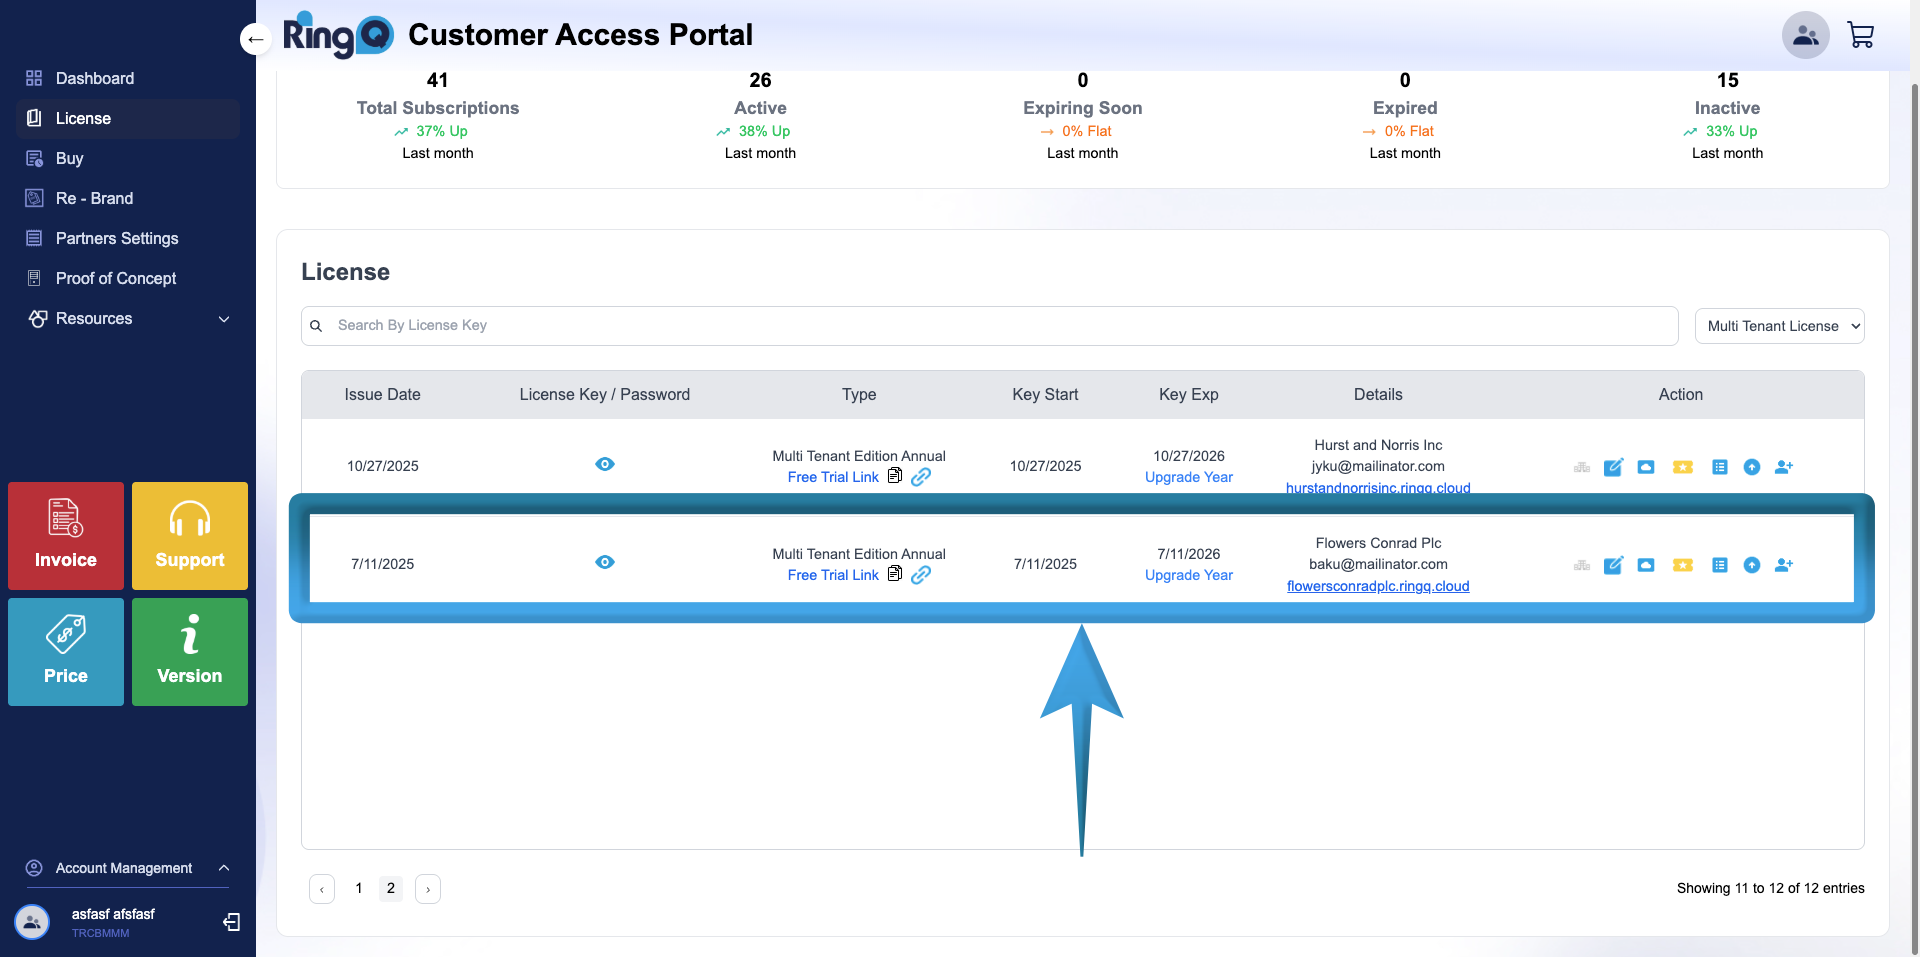Go to page 1 of the license table
Image resolution: width=1920 pixels, height=957 pixels.
coord(358,888)
